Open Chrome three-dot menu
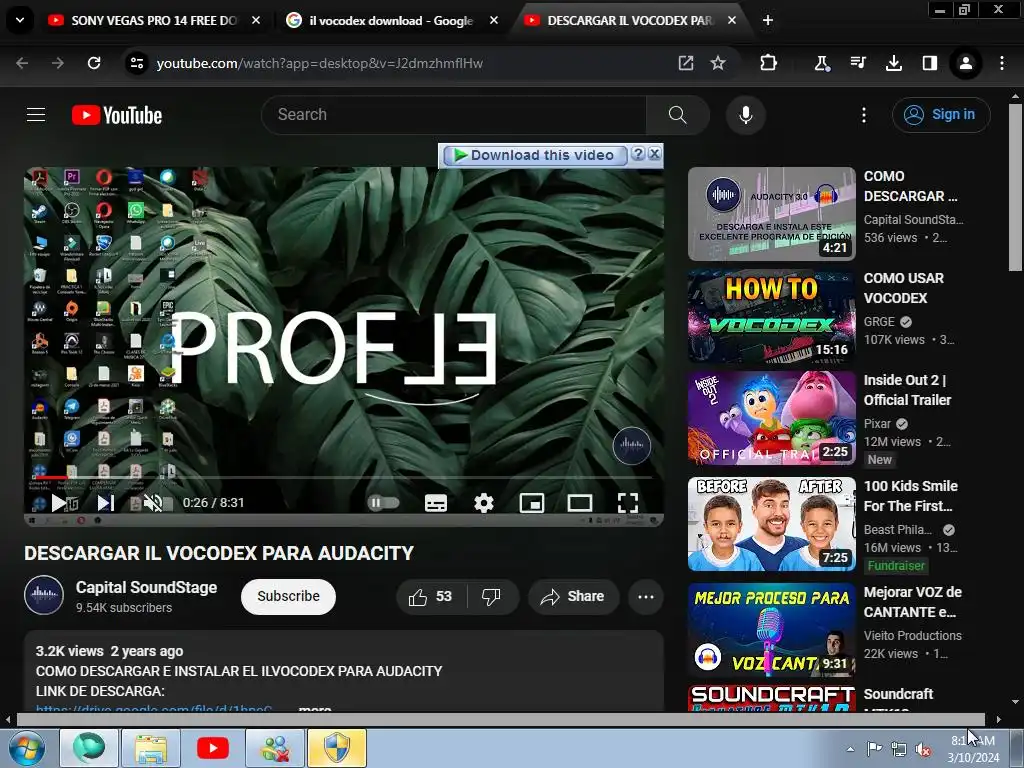Screen dimensions: 1024x768 point(1002,63)
